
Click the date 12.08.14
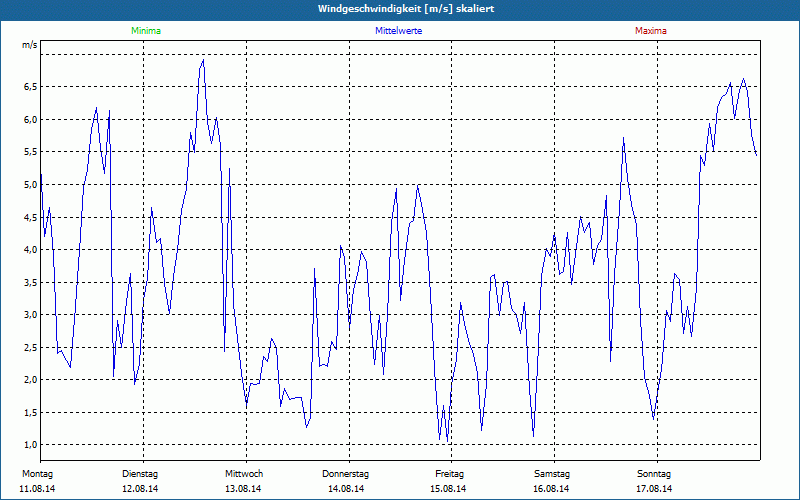(140, 489)
